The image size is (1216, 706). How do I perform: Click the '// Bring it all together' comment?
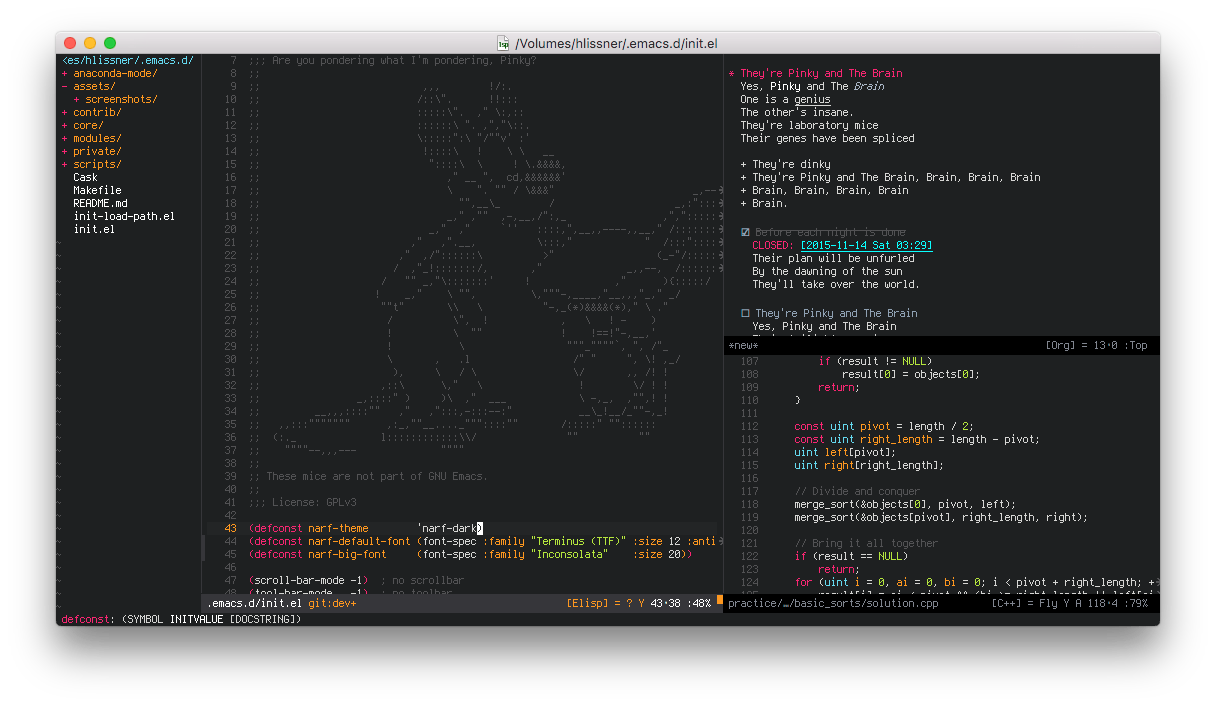coord(866,543)
